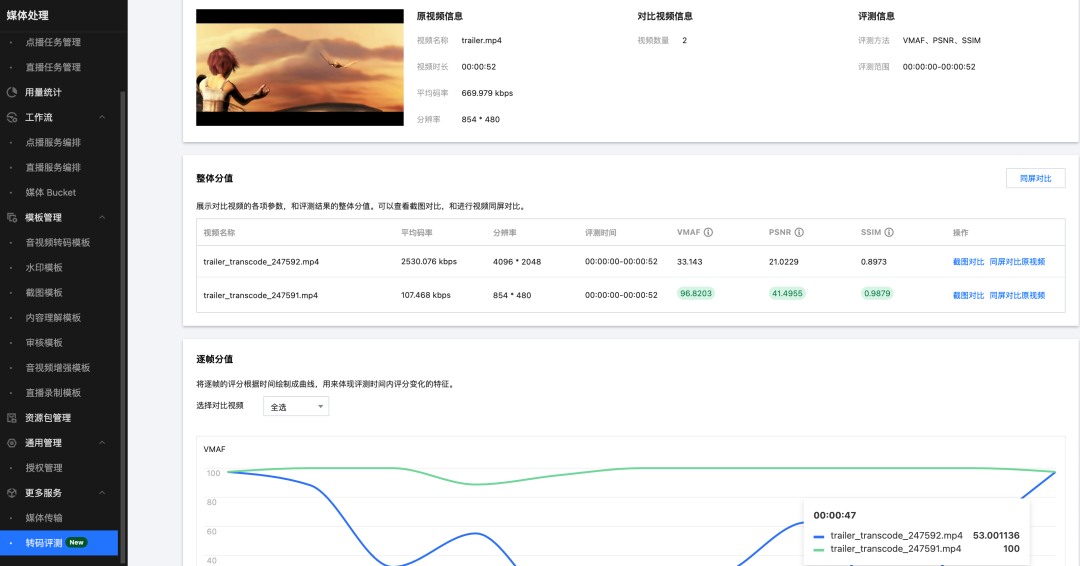Open 审核模板 in sidebar

coord(44,343)
